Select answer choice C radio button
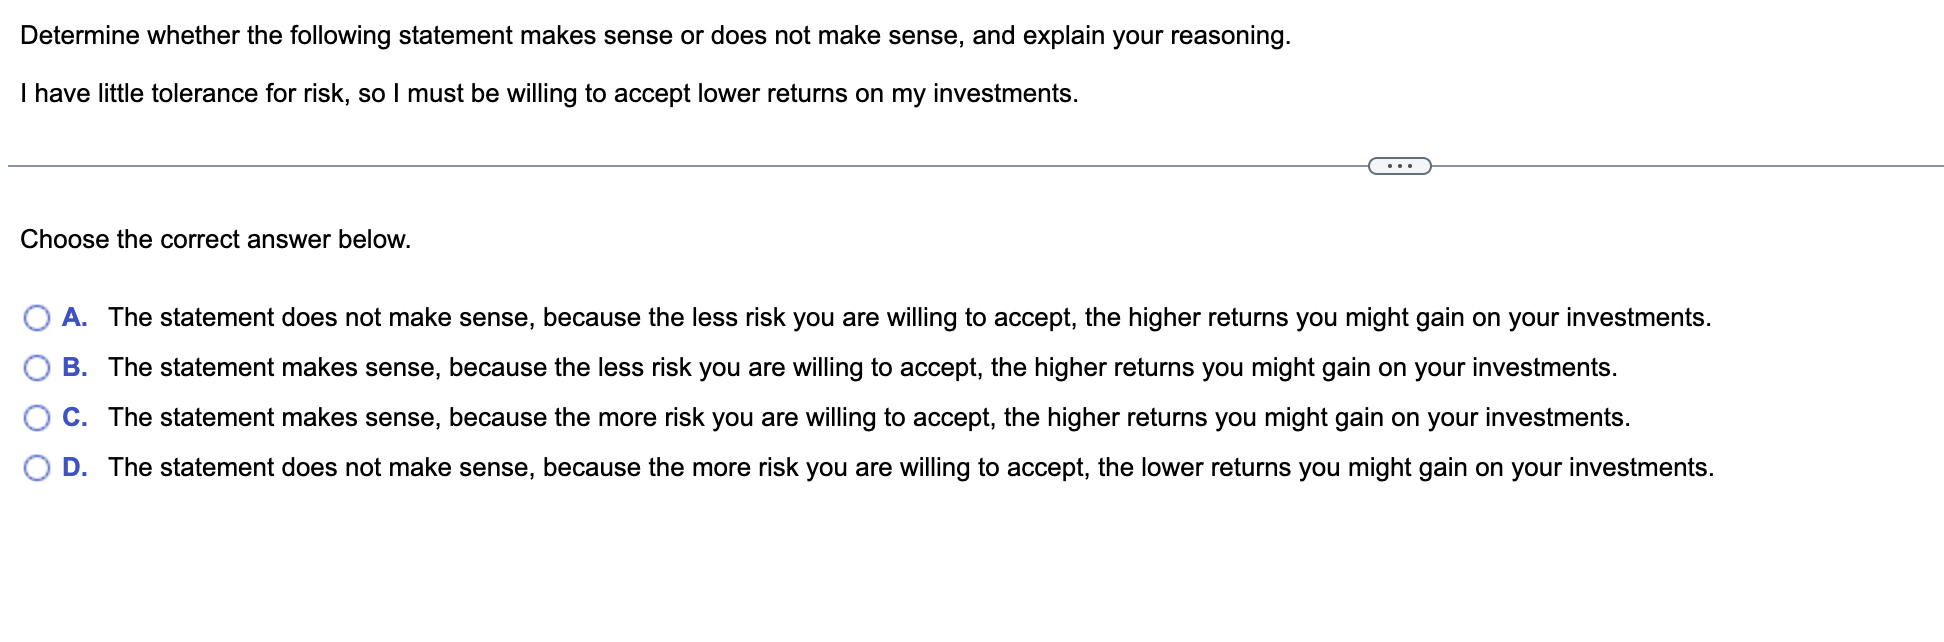 pos(37,418)
